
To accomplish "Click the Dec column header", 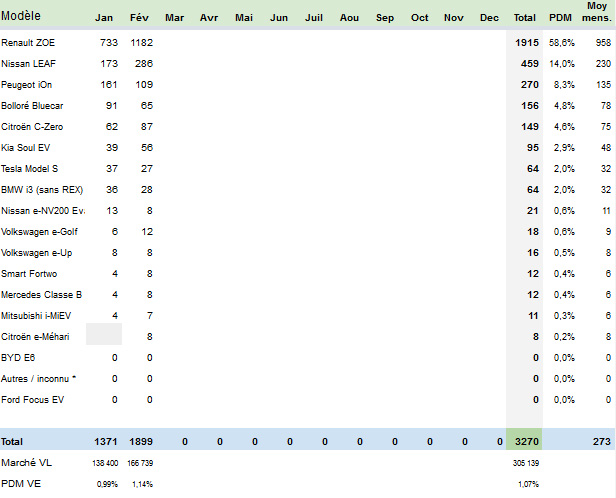I will click(489, 18).
